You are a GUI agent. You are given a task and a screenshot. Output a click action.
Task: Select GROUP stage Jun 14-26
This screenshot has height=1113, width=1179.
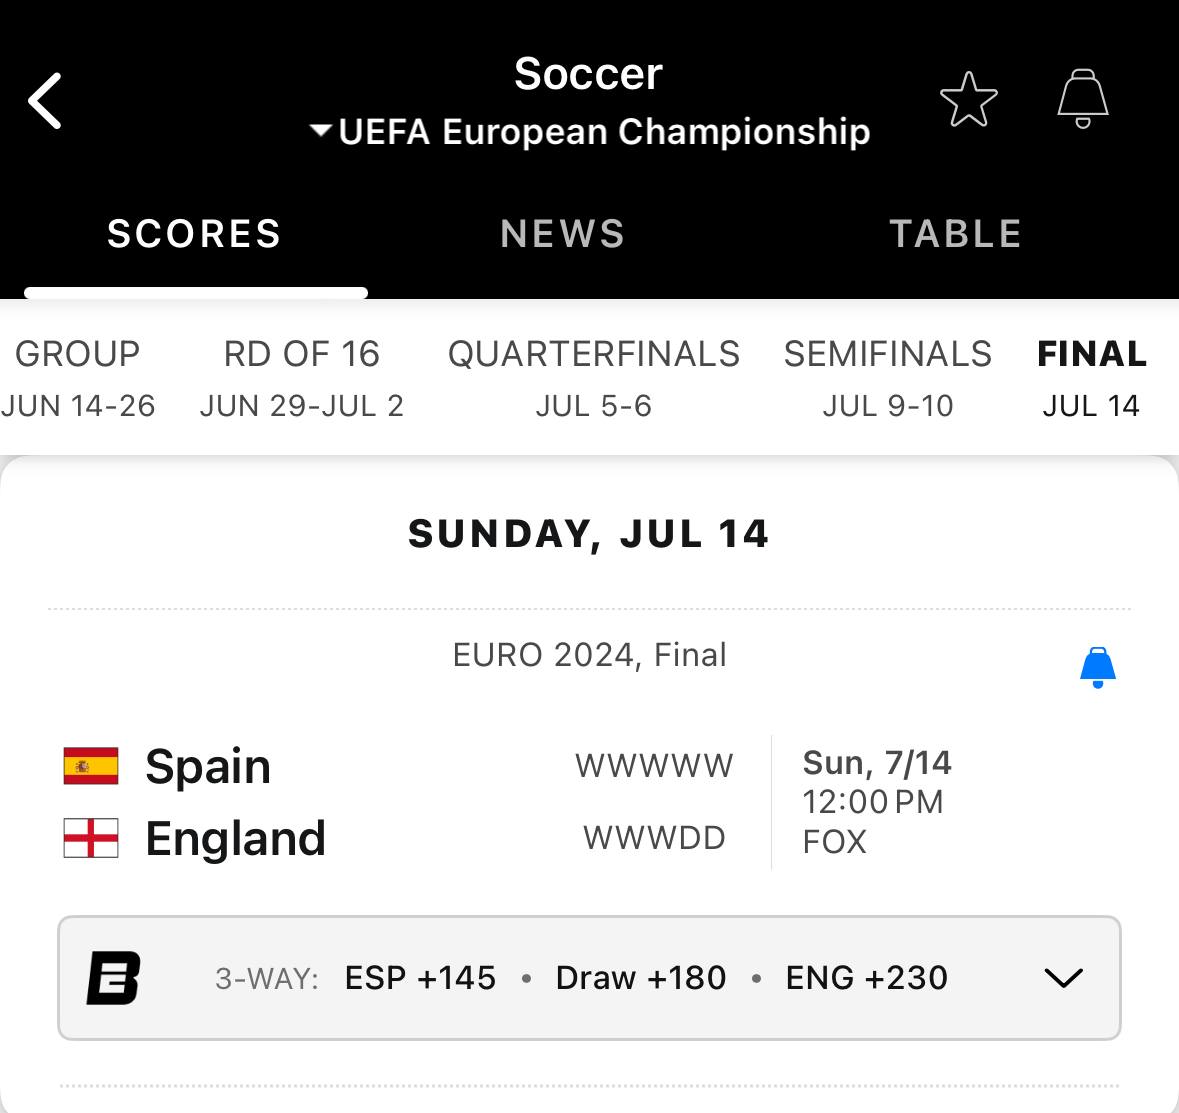77,378
